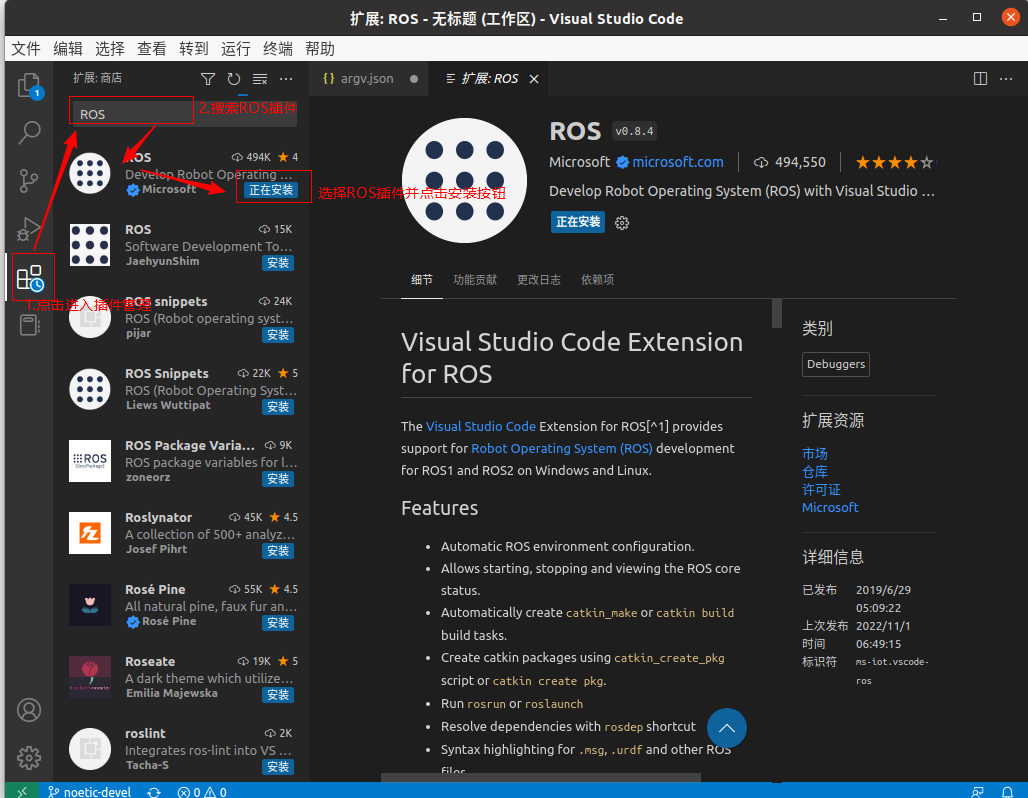Click the Robot Operating System (ROS) link

(561, 448)
